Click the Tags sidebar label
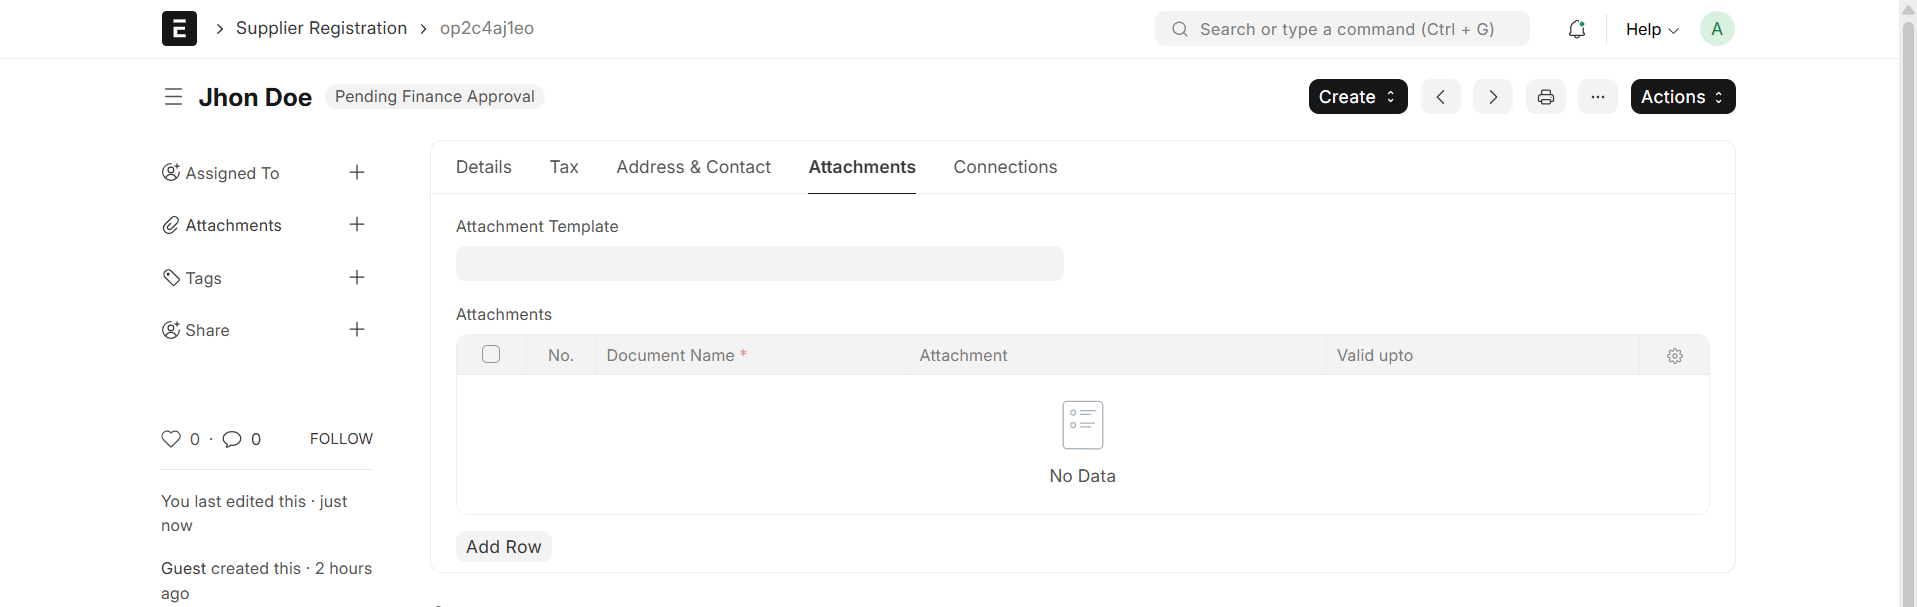The image size is (1917, 607). [203, 278]
